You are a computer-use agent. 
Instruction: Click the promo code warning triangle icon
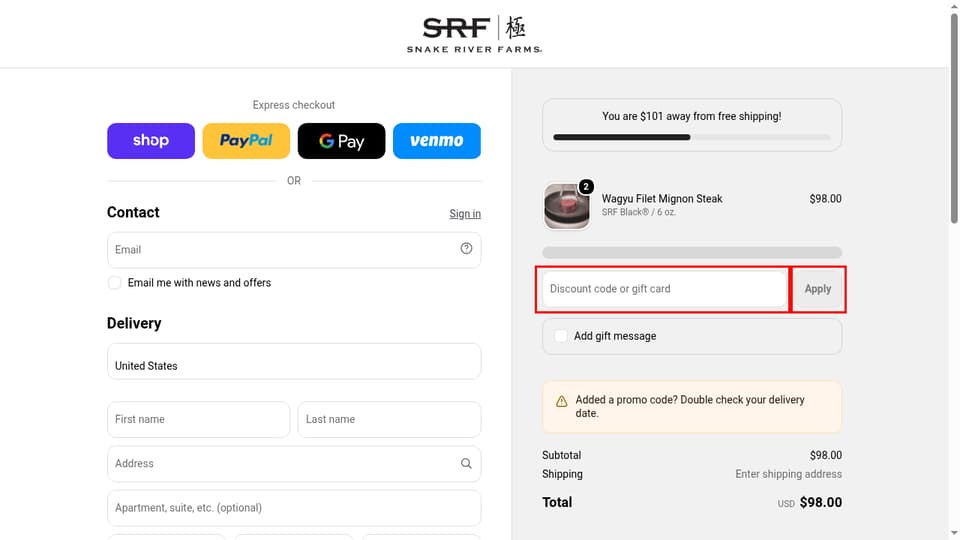[x=561, y=402]
